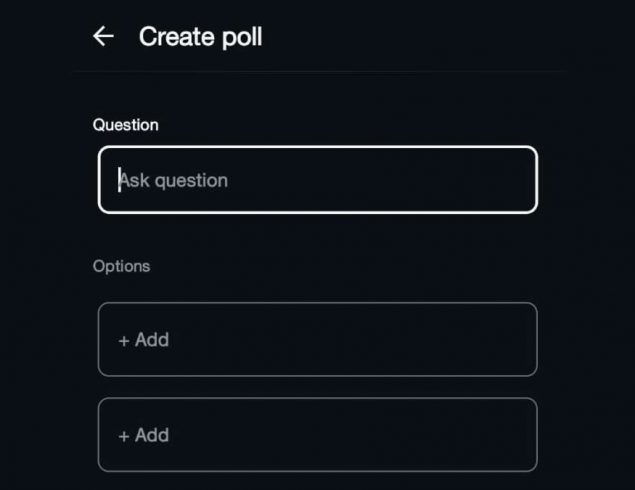Click the text cursor in question box
Screen dimensions: 635x490
click(x=119, y=180)
